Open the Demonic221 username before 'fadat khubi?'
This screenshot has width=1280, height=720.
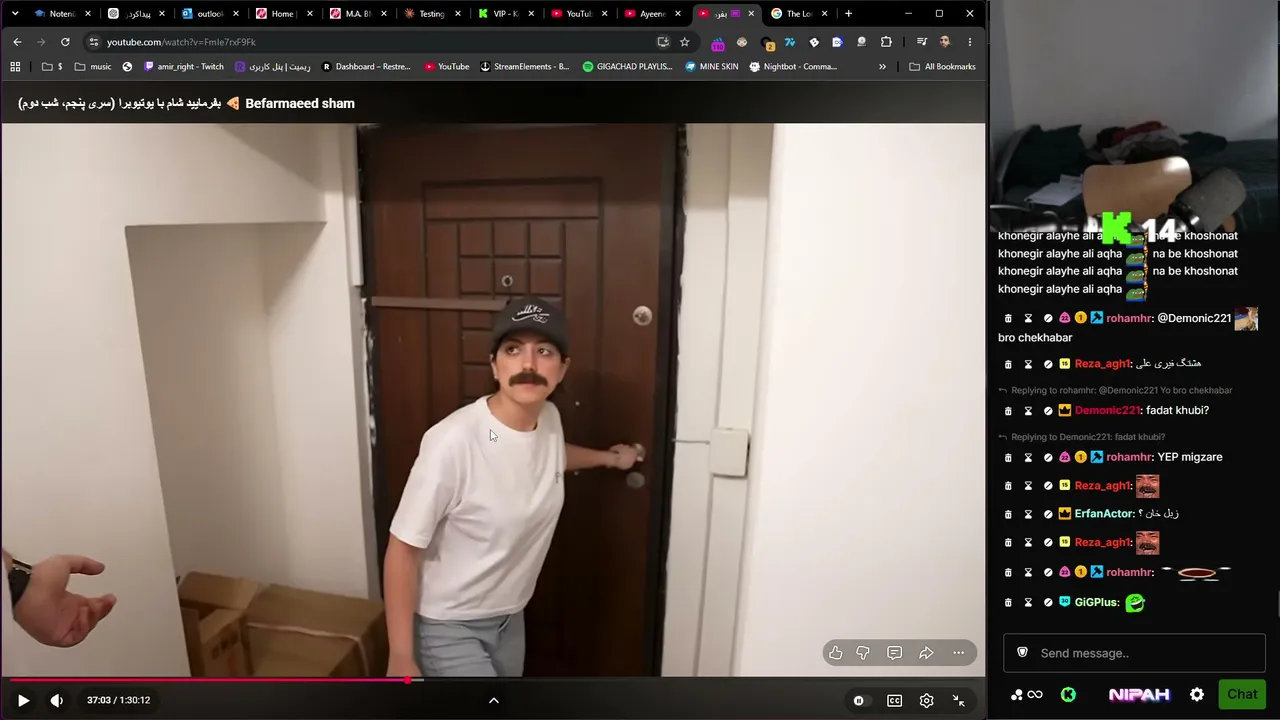pos(1107,411)
